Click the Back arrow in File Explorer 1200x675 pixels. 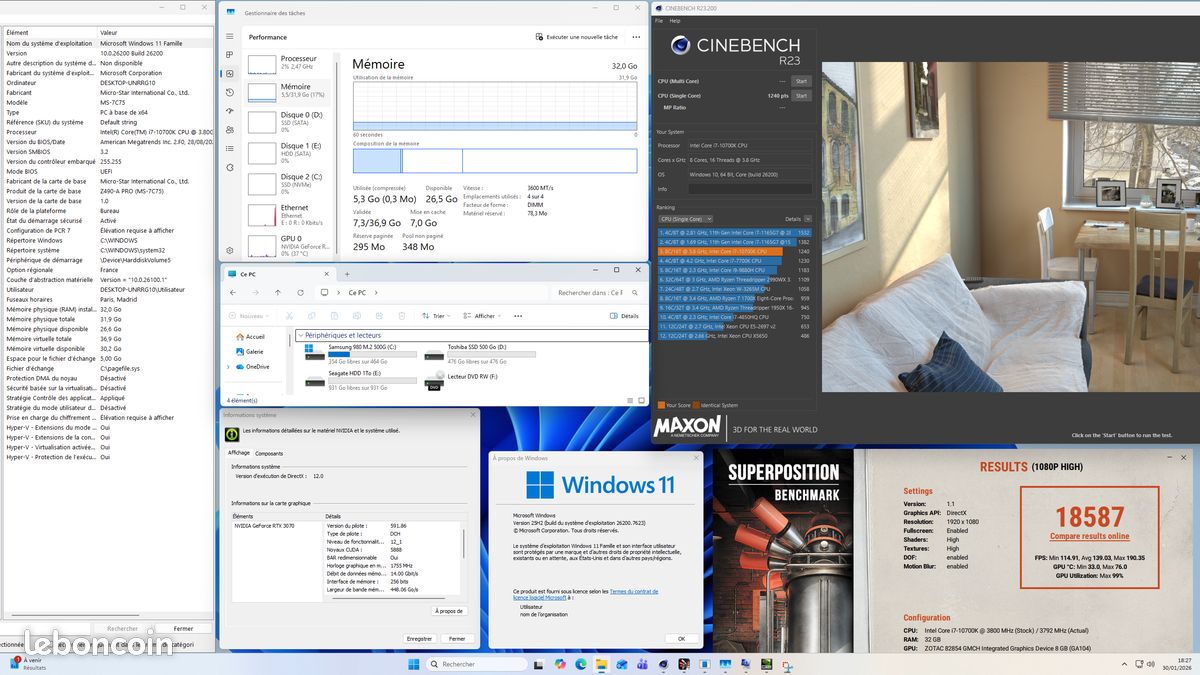(x=233, y=293)
